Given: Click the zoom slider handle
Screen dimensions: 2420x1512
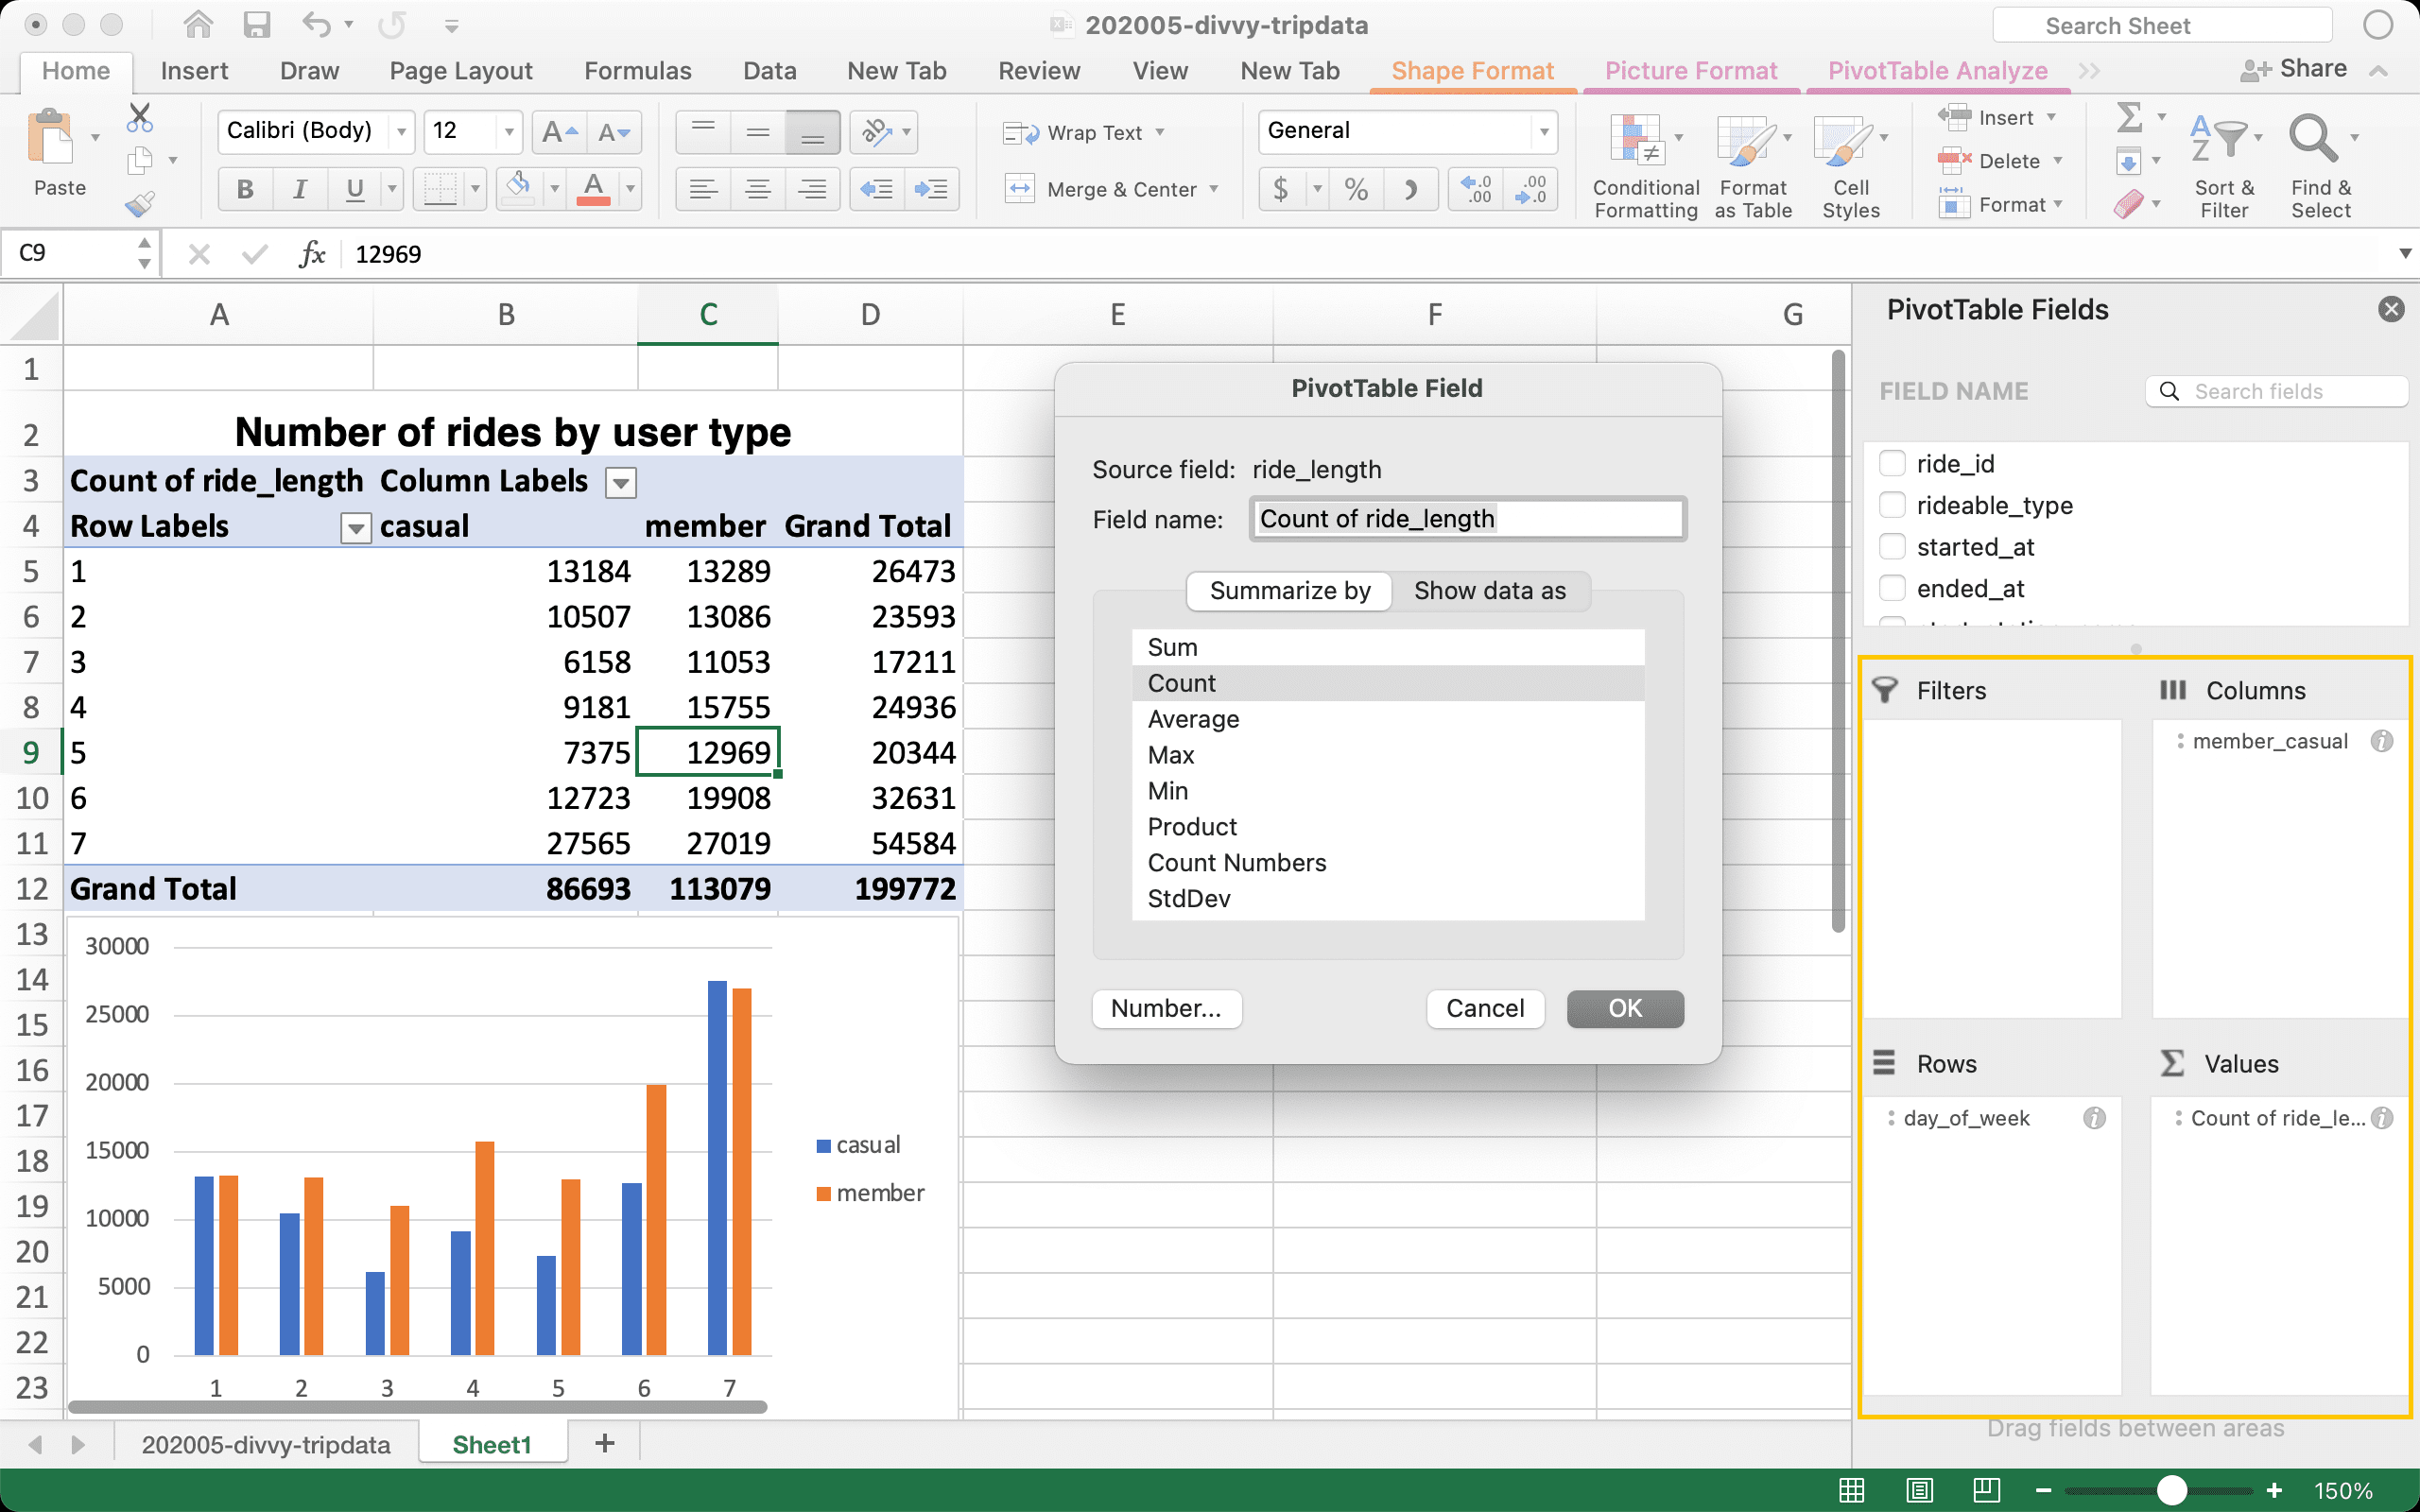Looking at the screenshot, I should pyautogui.click(x=2171, y=1490).
